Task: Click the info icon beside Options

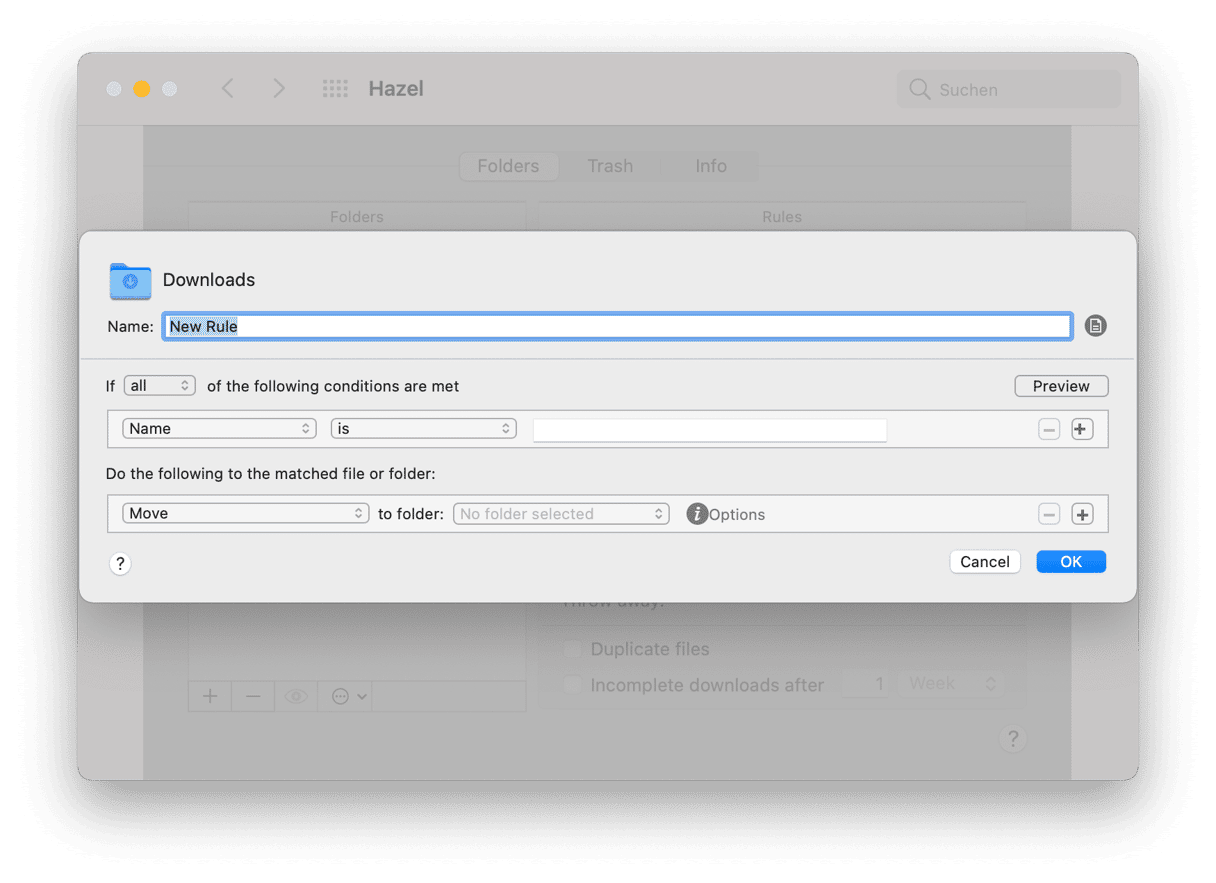Action: pos(697,514)
